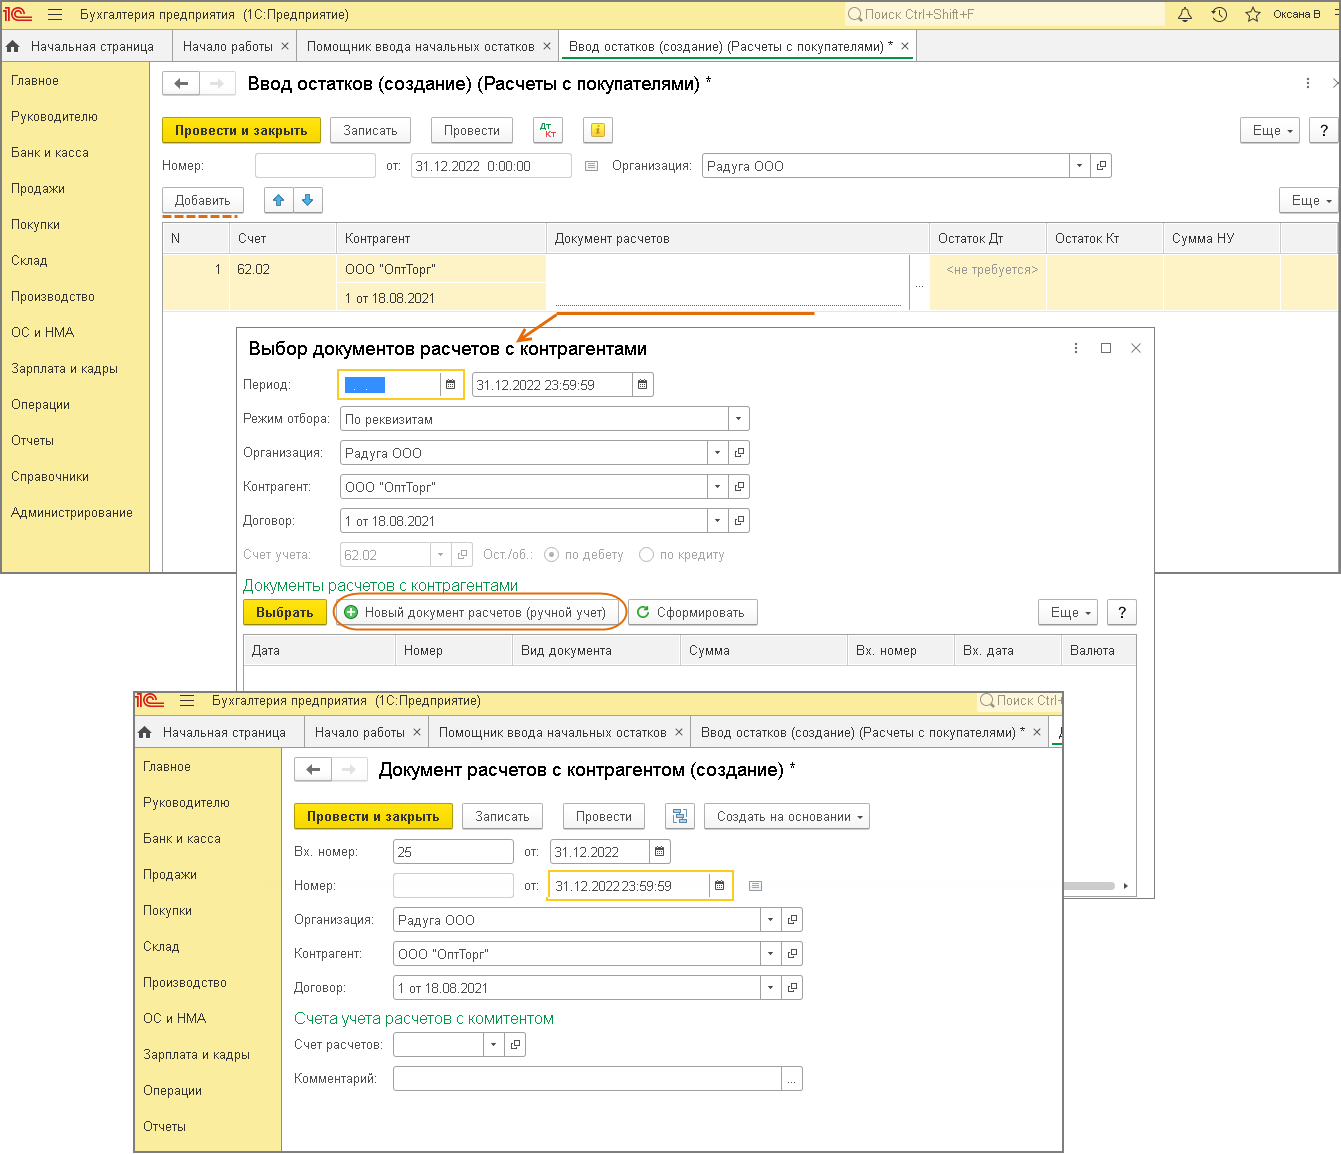This screenshot has height=1155, width=1341.
Task: Open Организация Радуга ООО link icon in top form
Action: [x=1101, y=166]
